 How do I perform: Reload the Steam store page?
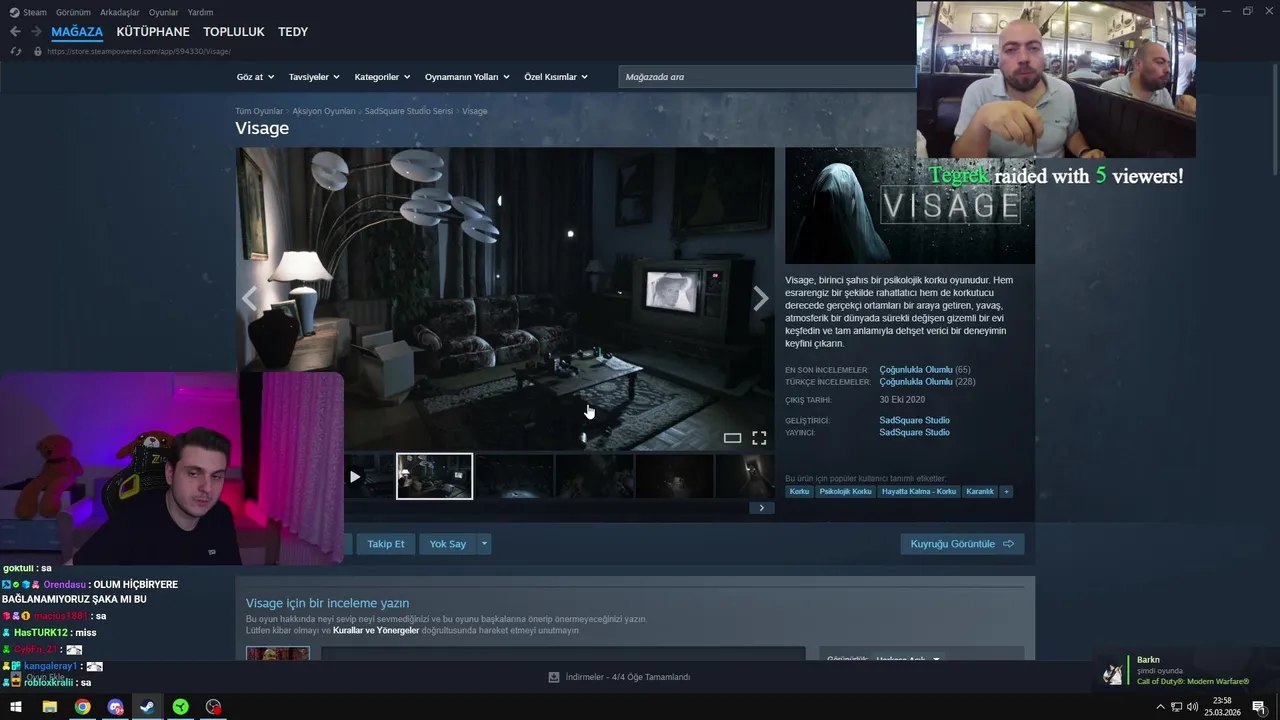15,51
